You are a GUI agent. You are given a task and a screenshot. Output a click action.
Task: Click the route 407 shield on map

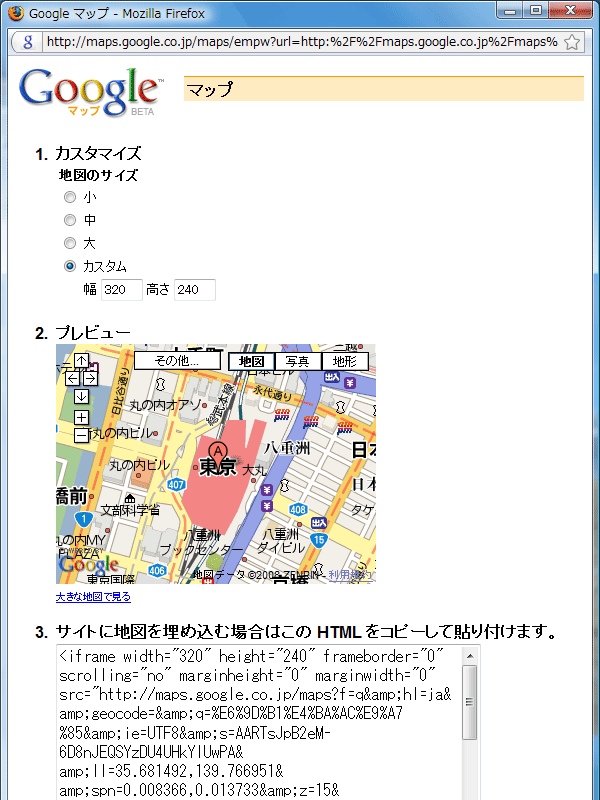[176, 485]
